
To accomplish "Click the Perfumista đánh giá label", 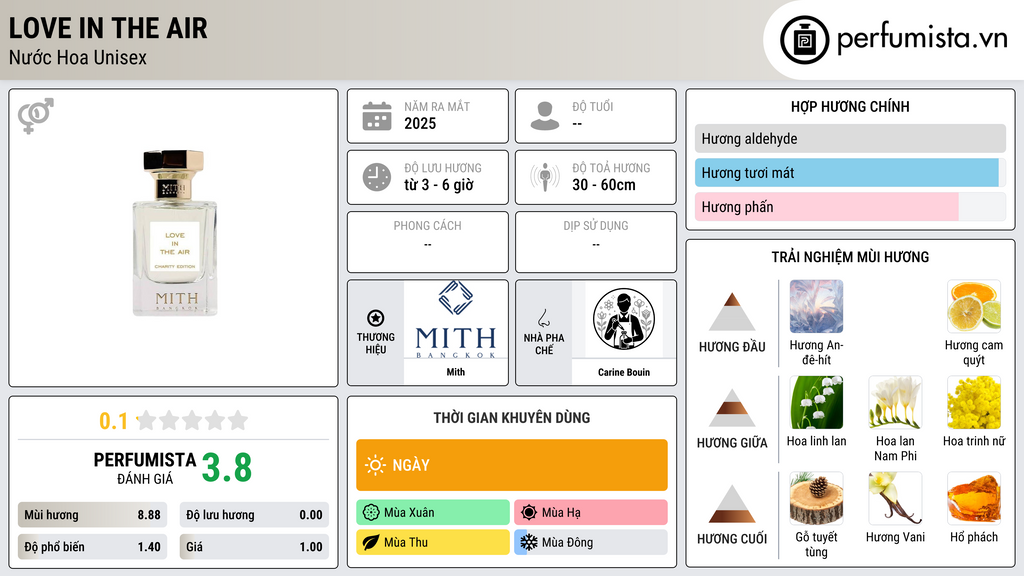I will (x=144, y=468).
